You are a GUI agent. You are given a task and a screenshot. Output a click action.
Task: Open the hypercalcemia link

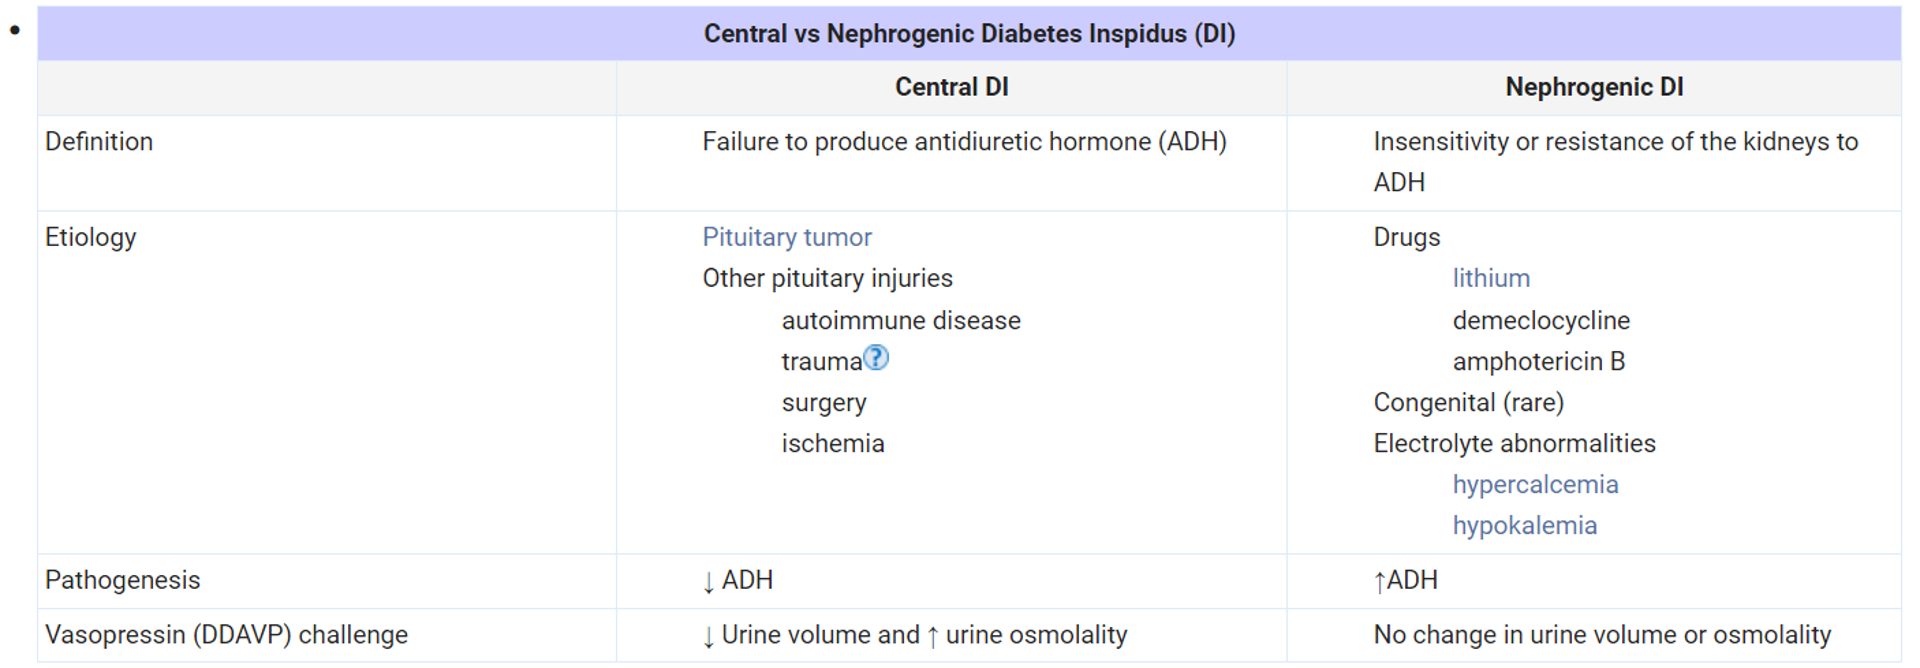pyautogui.click(x=1534, y=484)
